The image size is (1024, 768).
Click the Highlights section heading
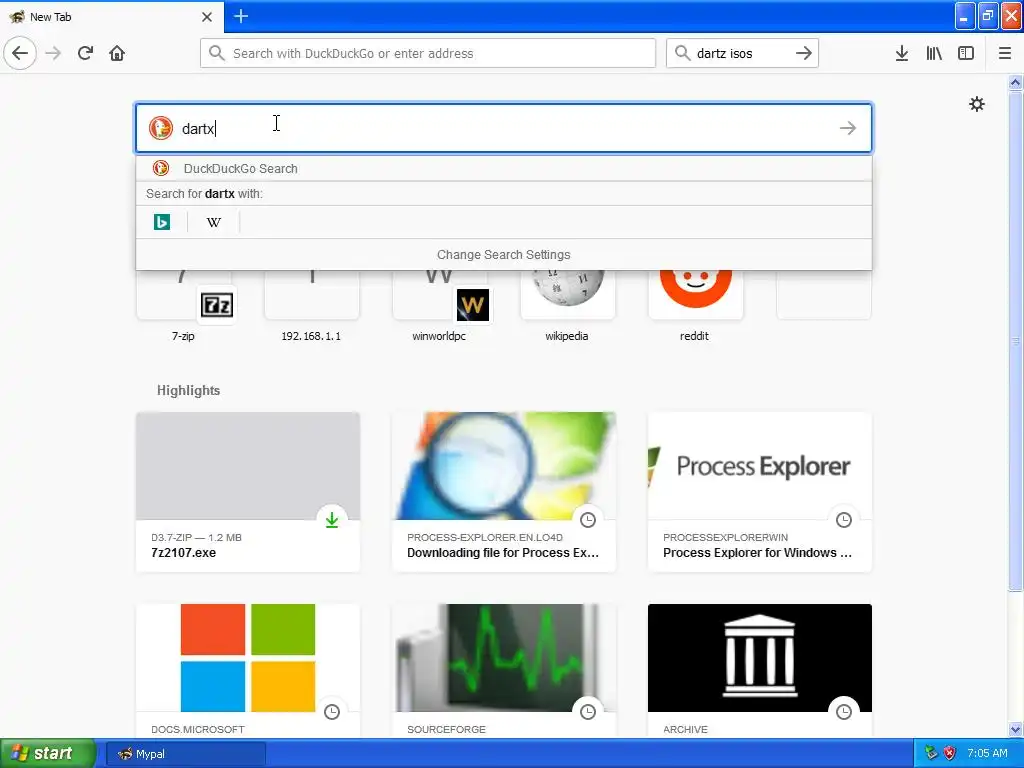tap(189, 391)
